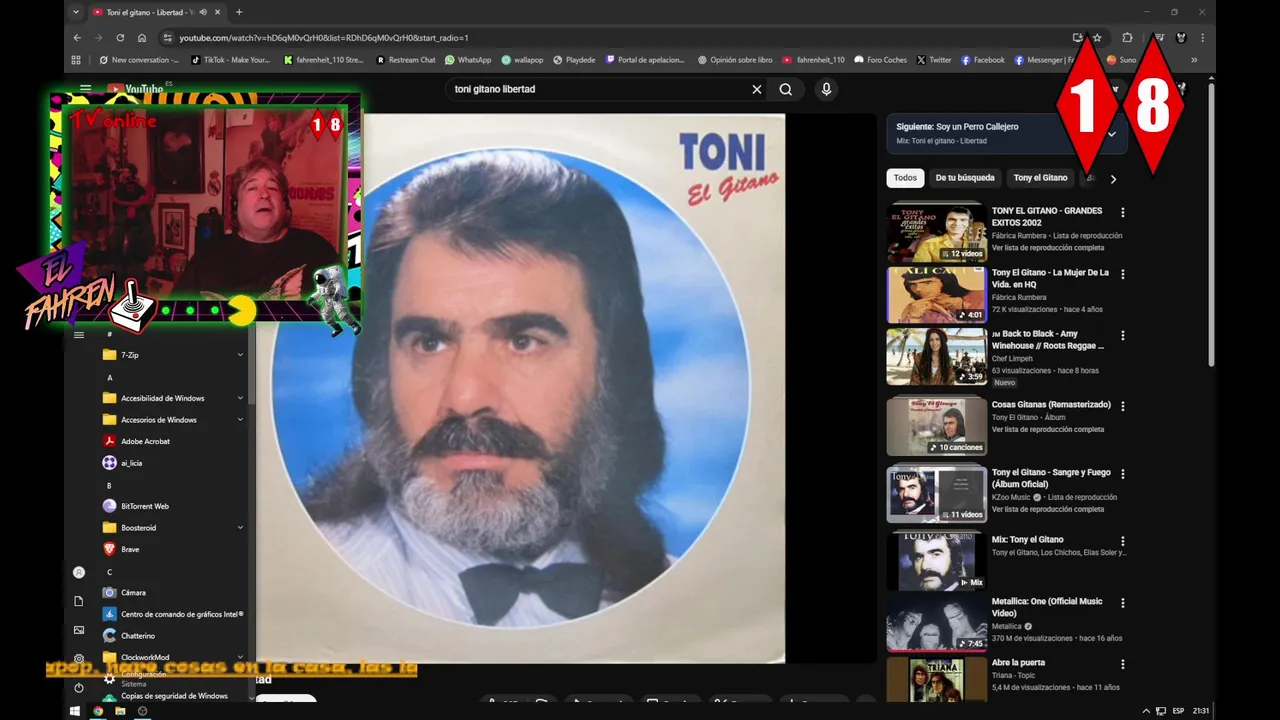The height and width of the screenshot is (720, 1280).
Task: Open the TikTok bookmark
Action: coord(229,60)
